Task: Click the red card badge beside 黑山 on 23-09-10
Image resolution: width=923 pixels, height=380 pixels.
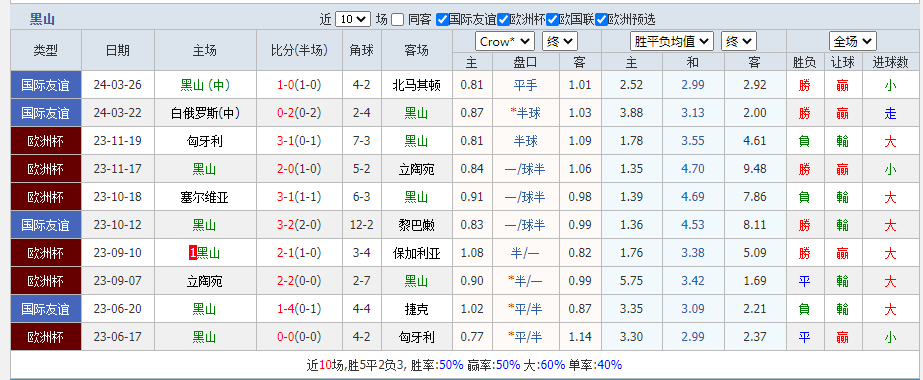Action: click(192, 254)
